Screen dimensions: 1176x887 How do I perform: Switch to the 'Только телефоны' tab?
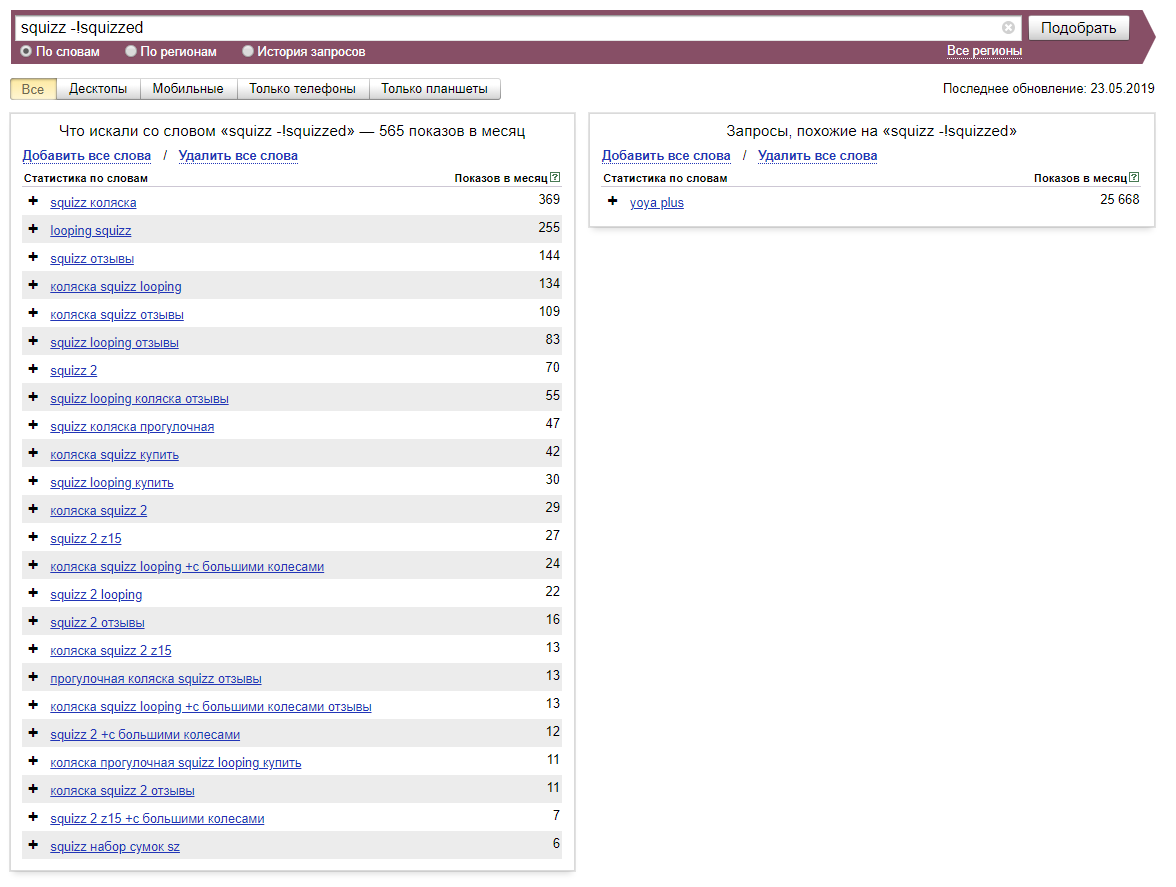click(x=302, y=89)
